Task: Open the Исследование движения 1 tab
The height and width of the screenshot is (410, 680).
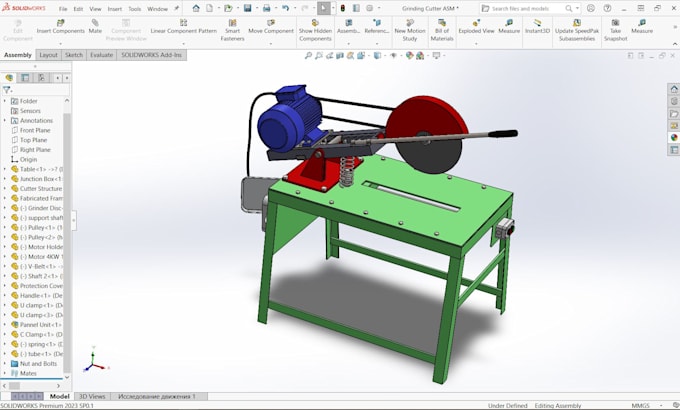Action: [157, 396]
